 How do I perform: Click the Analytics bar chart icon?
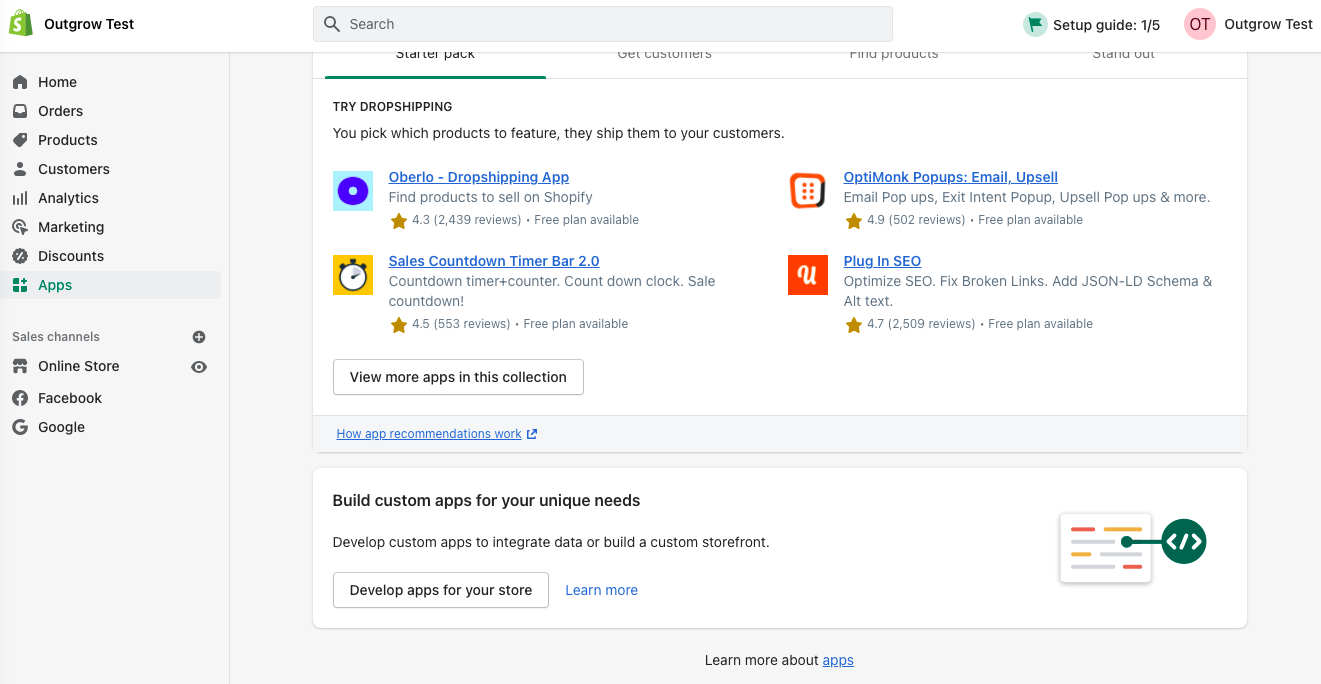[20, 198]
